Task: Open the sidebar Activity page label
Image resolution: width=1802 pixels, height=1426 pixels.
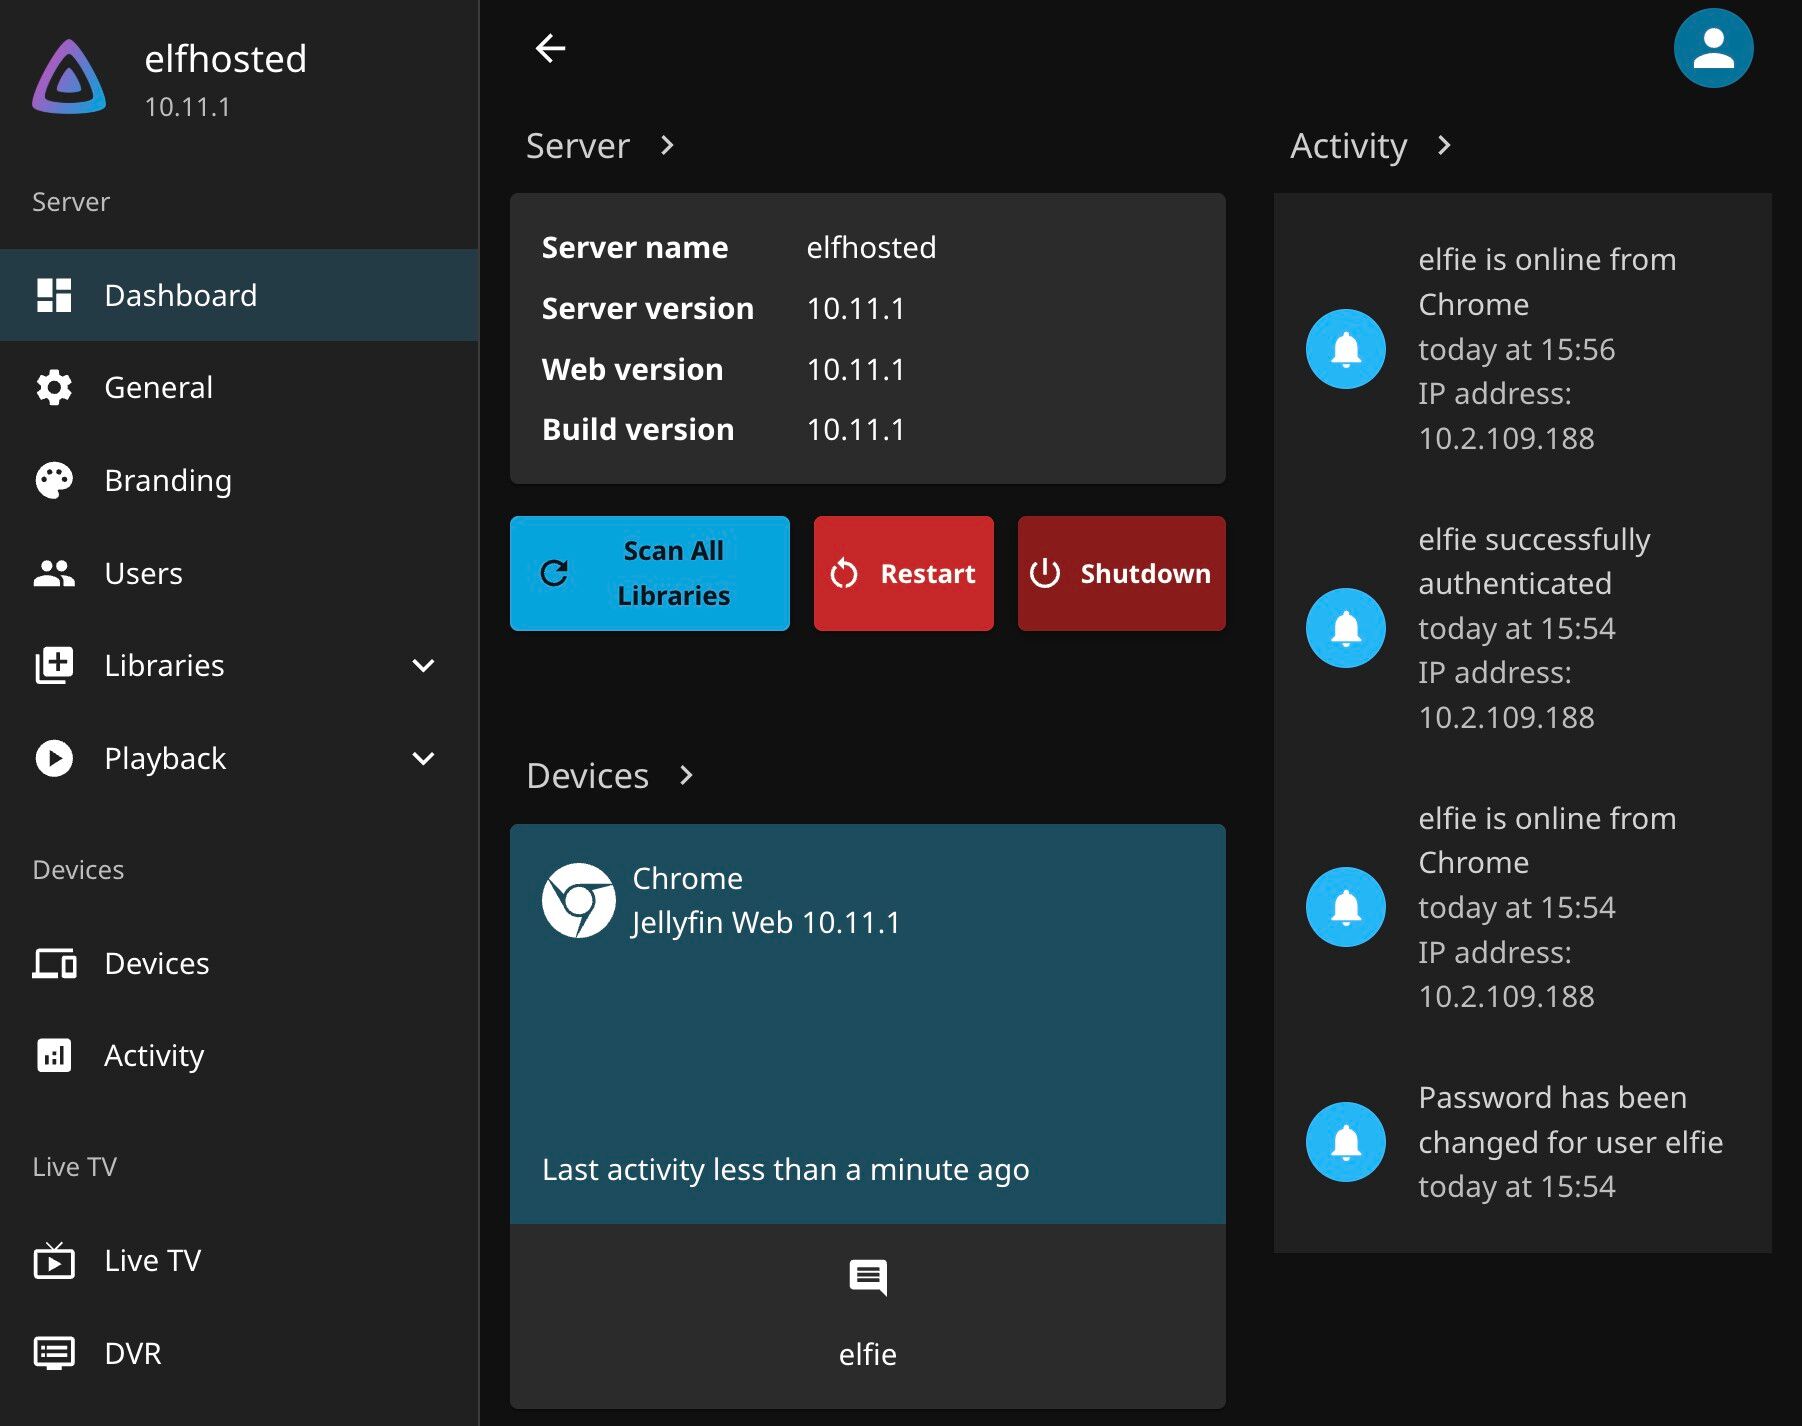Action: [154, 1056]
